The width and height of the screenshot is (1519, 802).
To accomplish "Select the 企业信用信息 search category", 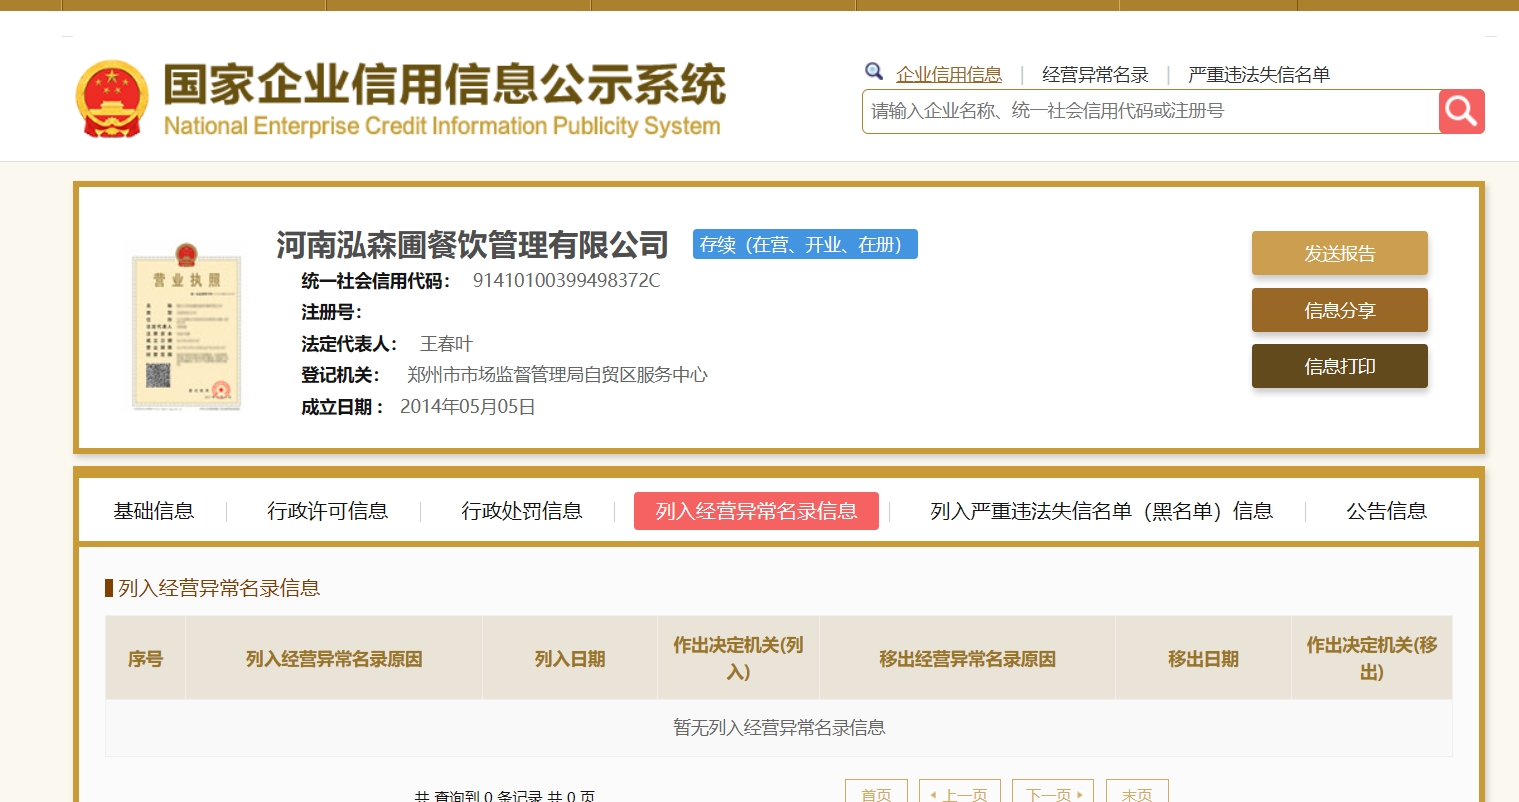I will pyautogui.click(x=949, y=75).
